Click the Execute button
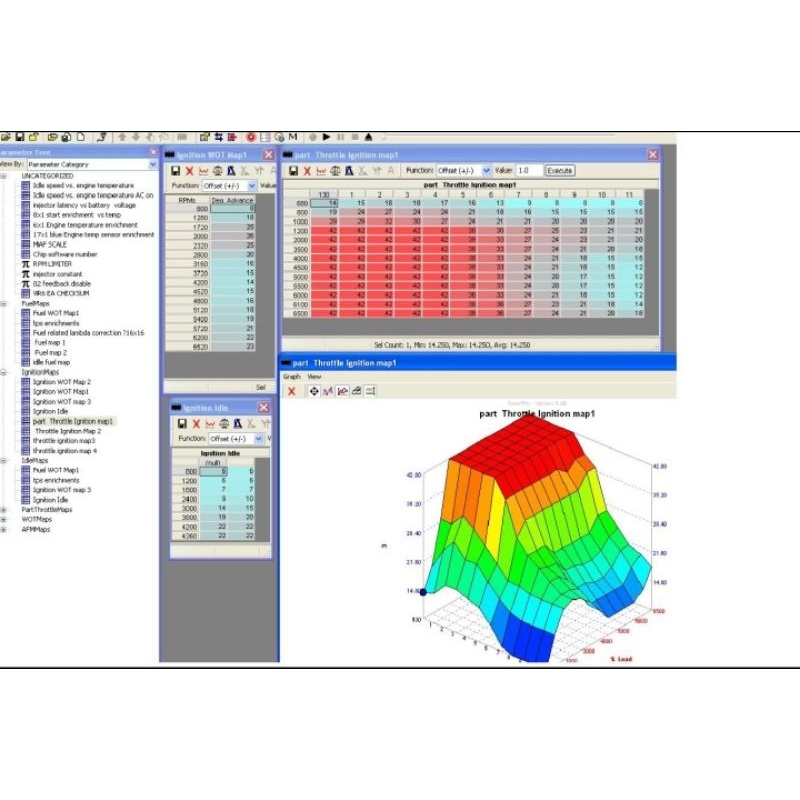This screenshot has height=800, width=800. point(560,171)
